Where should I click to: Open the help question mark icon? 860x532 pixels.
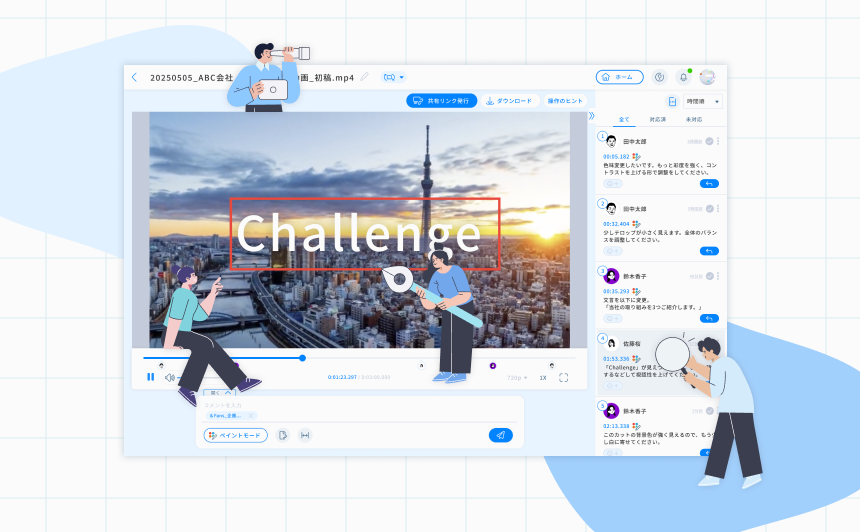click(659, 77)
